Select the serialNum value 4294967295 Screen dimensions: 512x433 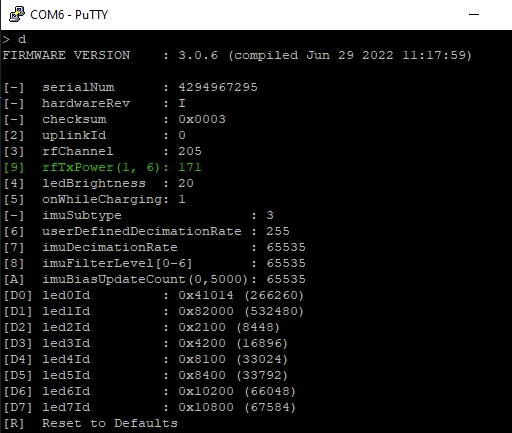coord(218,87)
